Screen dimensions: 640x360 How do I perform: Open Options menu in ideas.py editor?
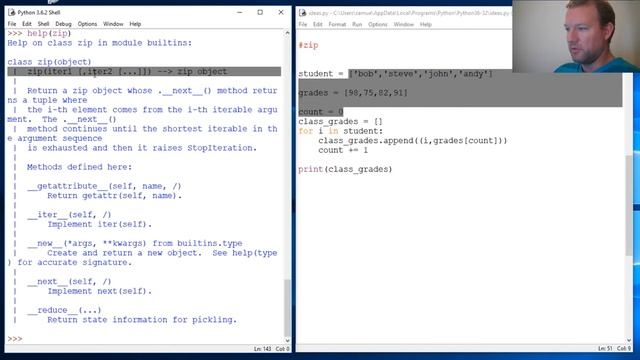point(378,24)
